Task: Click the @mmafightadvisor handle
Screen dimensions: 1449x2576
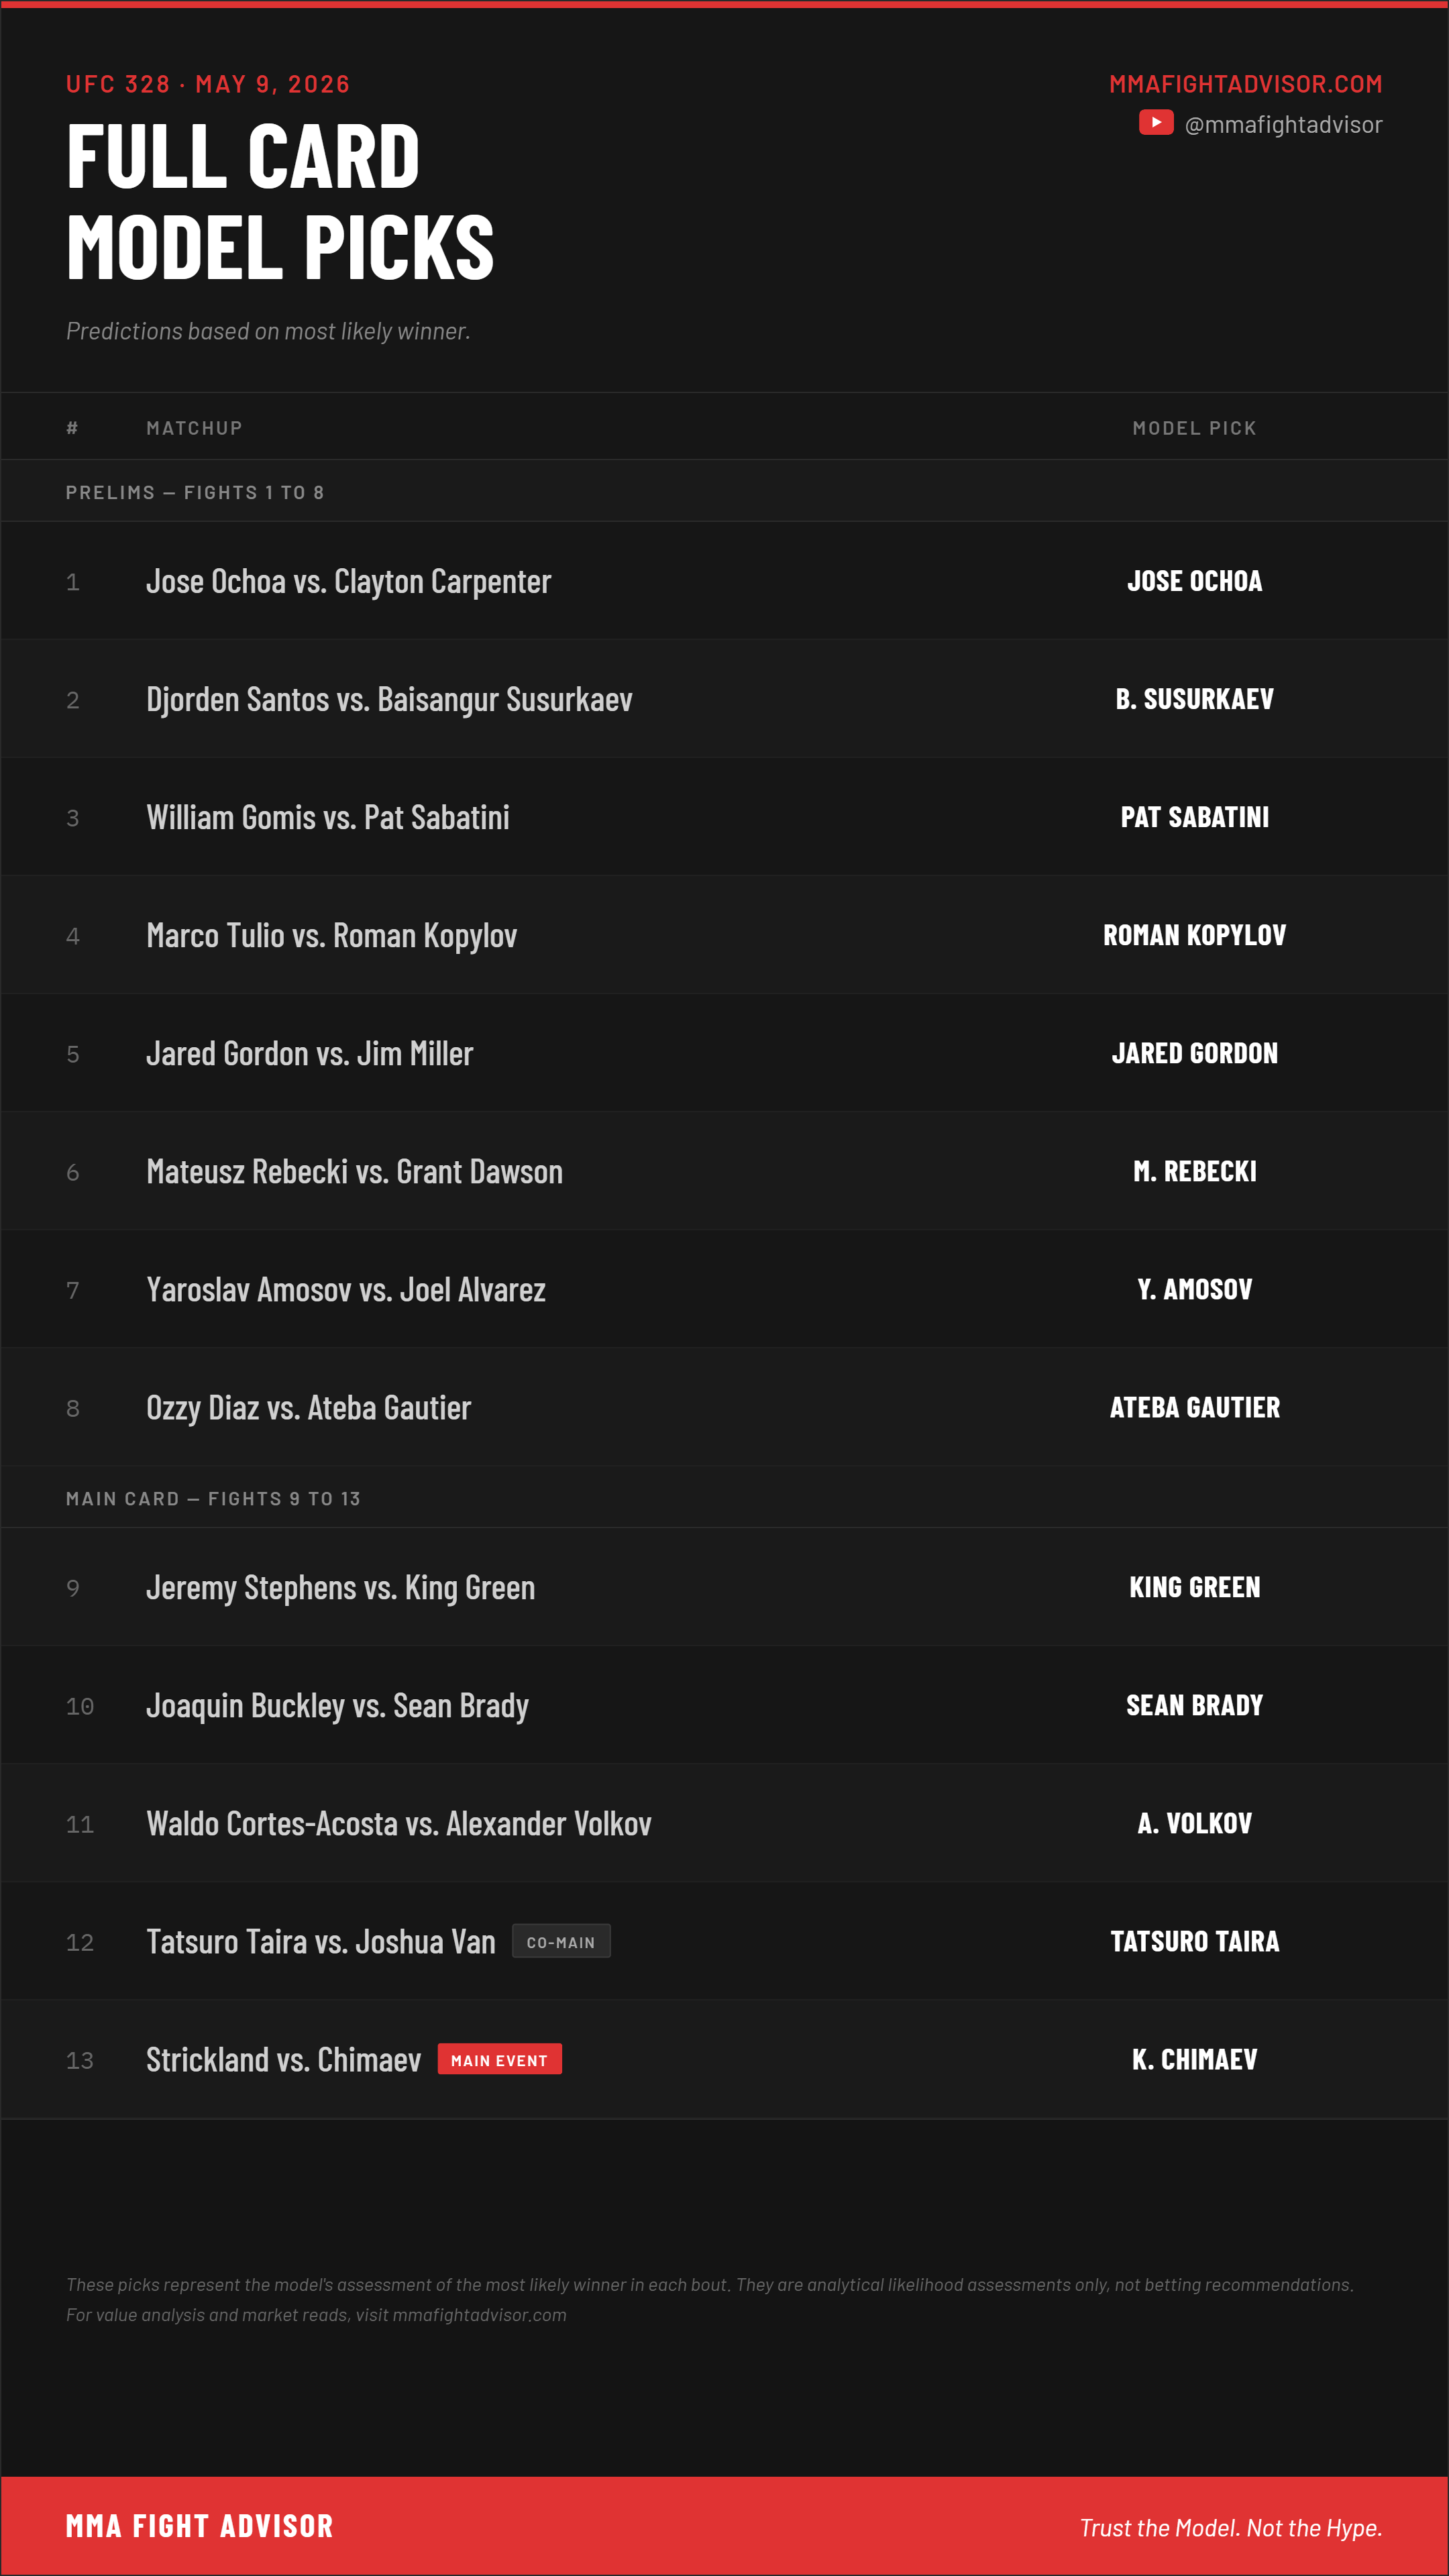Action: 1283,124
